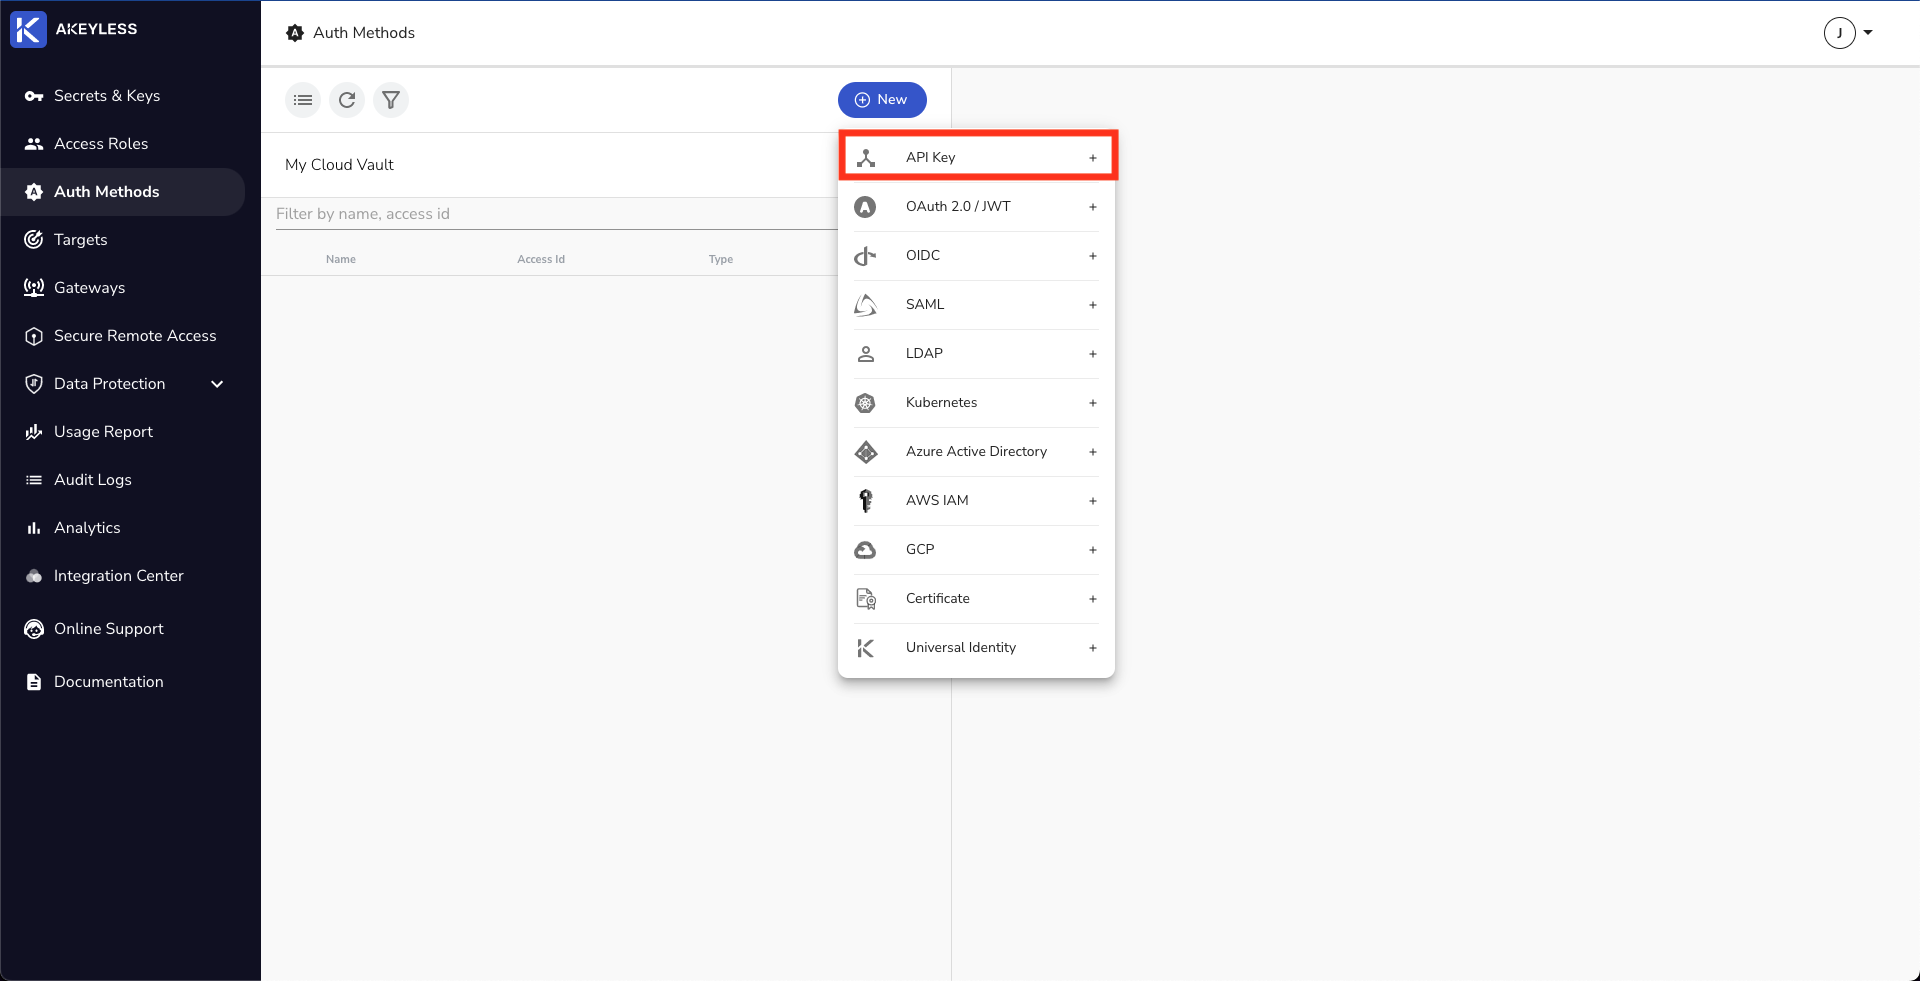Open Secrets & Keys key icon
This screenshot has width=1920, height=981.
coord(34,96)
